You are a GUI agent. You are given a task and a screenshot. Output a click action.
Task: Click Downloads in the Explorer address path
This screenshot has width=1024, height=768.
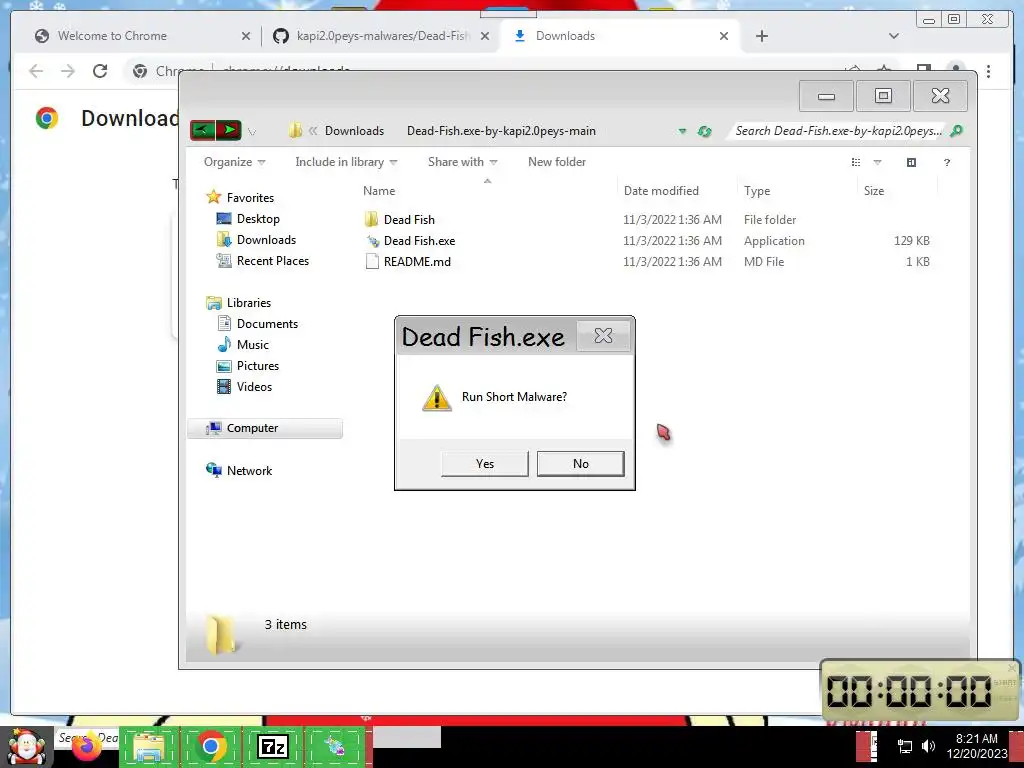click(x=354, y=131)
